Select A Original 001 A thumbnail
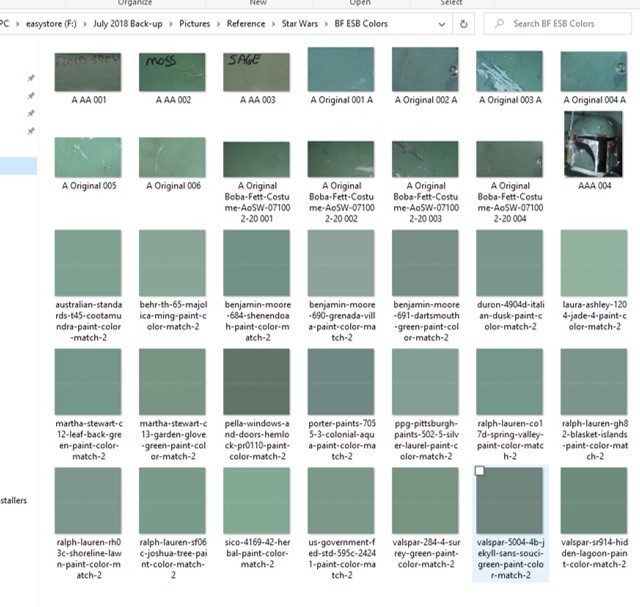Viewport: 640px width, 607px height. 341,69
